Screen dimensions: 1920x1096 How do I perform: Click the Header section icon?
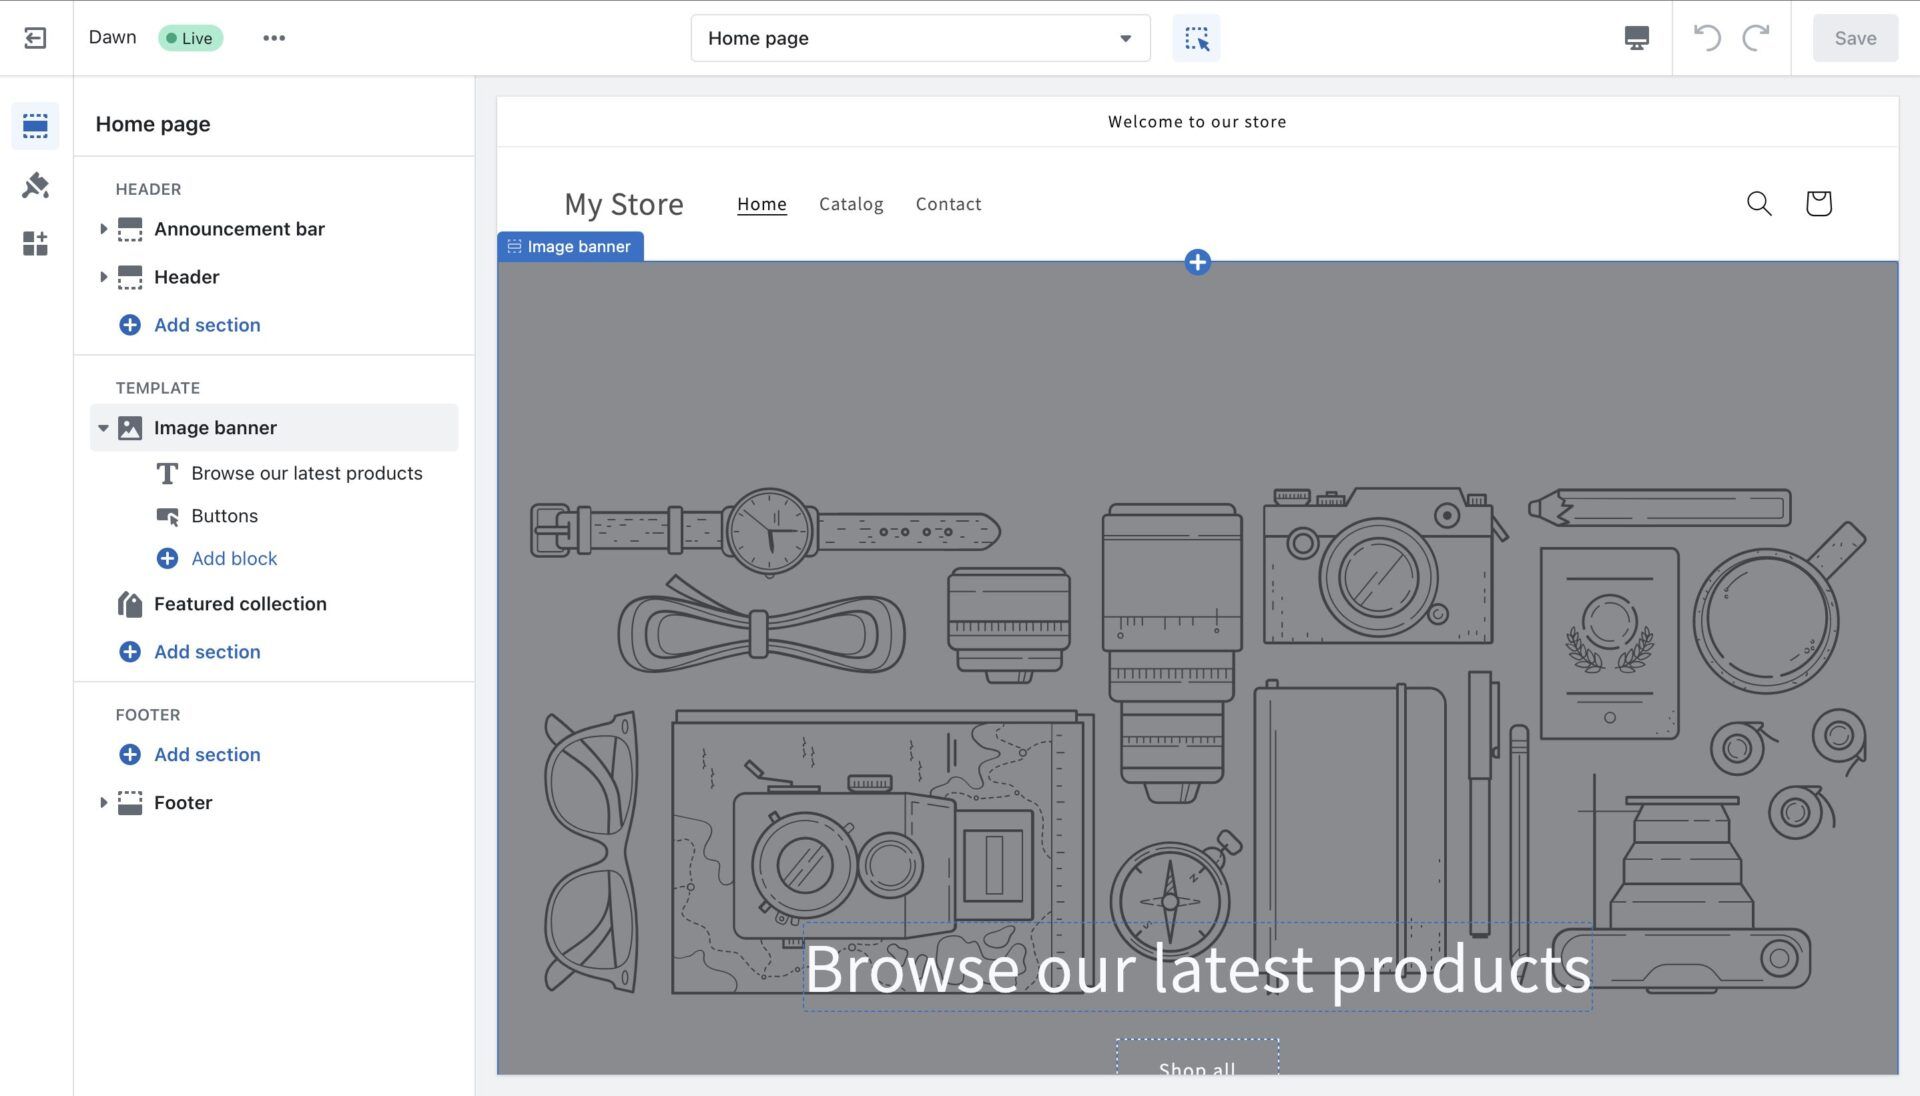[x=130, y=277]
